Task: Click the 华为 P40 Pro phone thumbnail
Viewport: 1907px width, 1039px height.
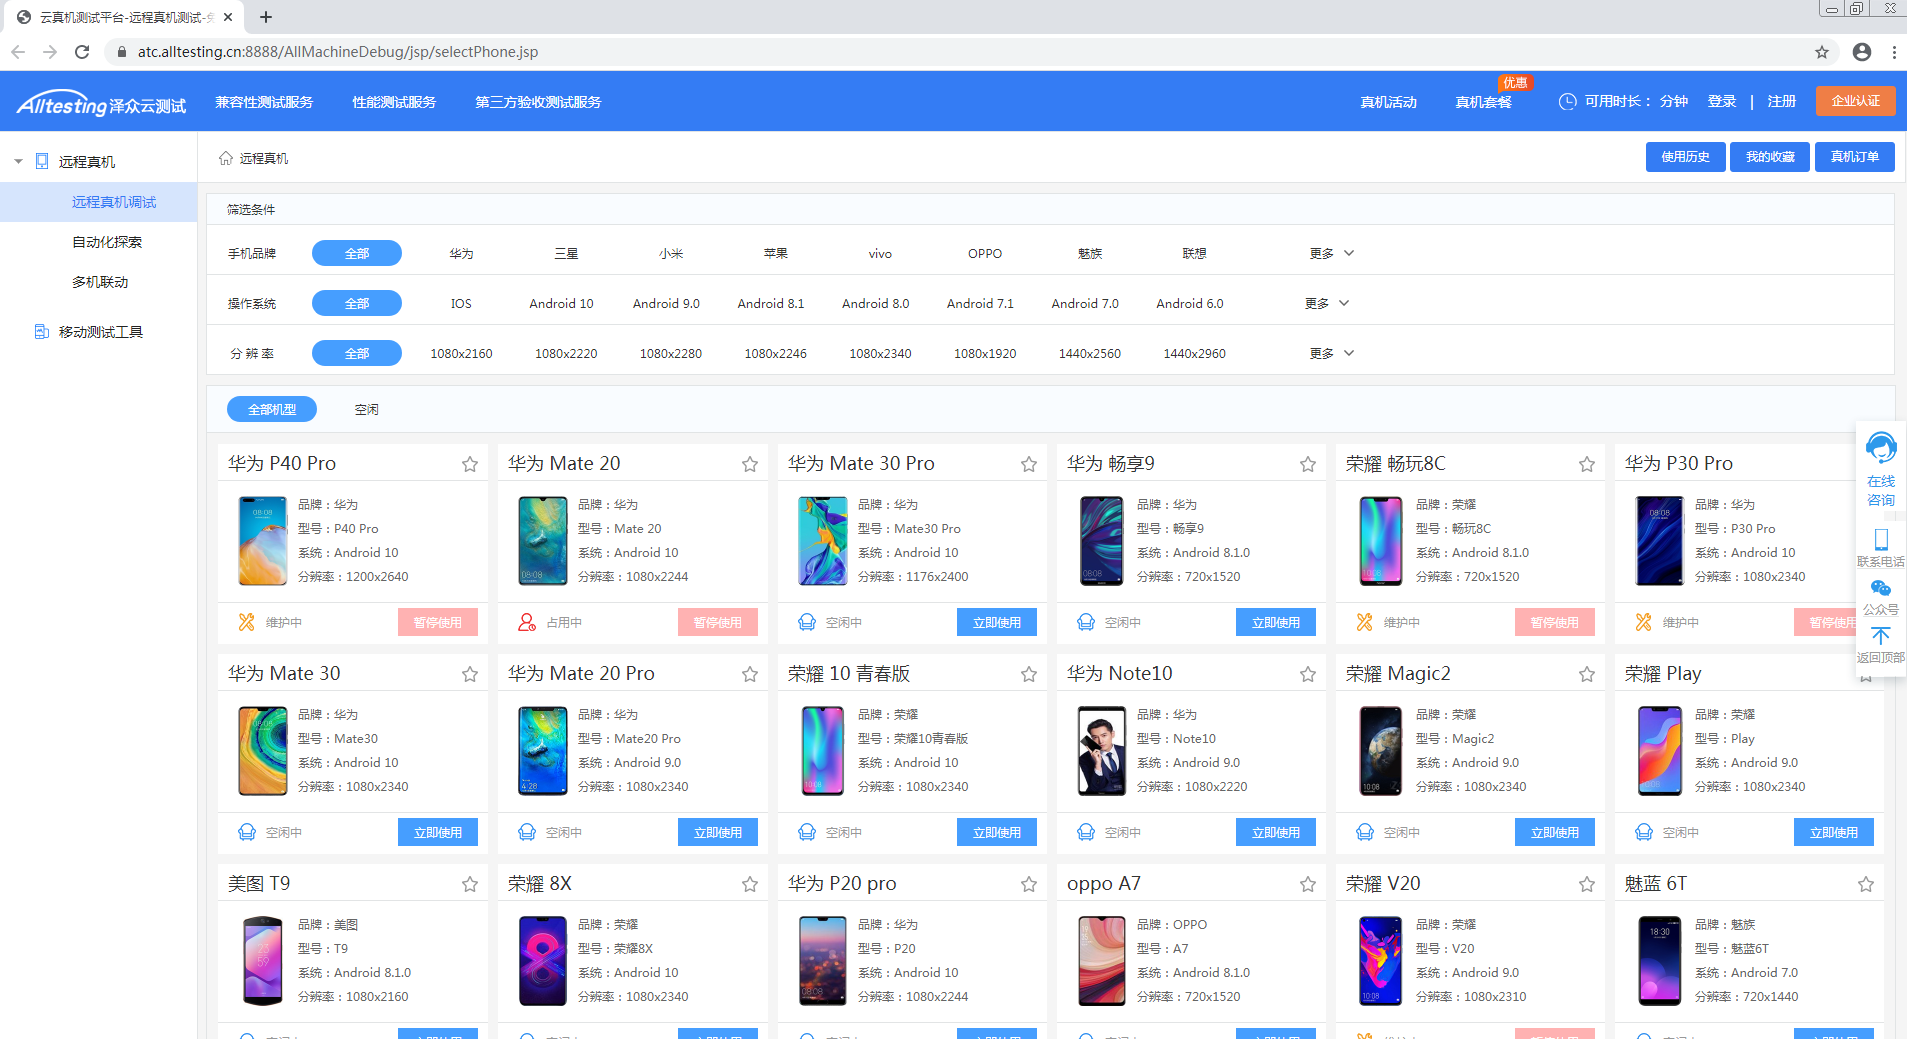Action: tap(263, 541)
